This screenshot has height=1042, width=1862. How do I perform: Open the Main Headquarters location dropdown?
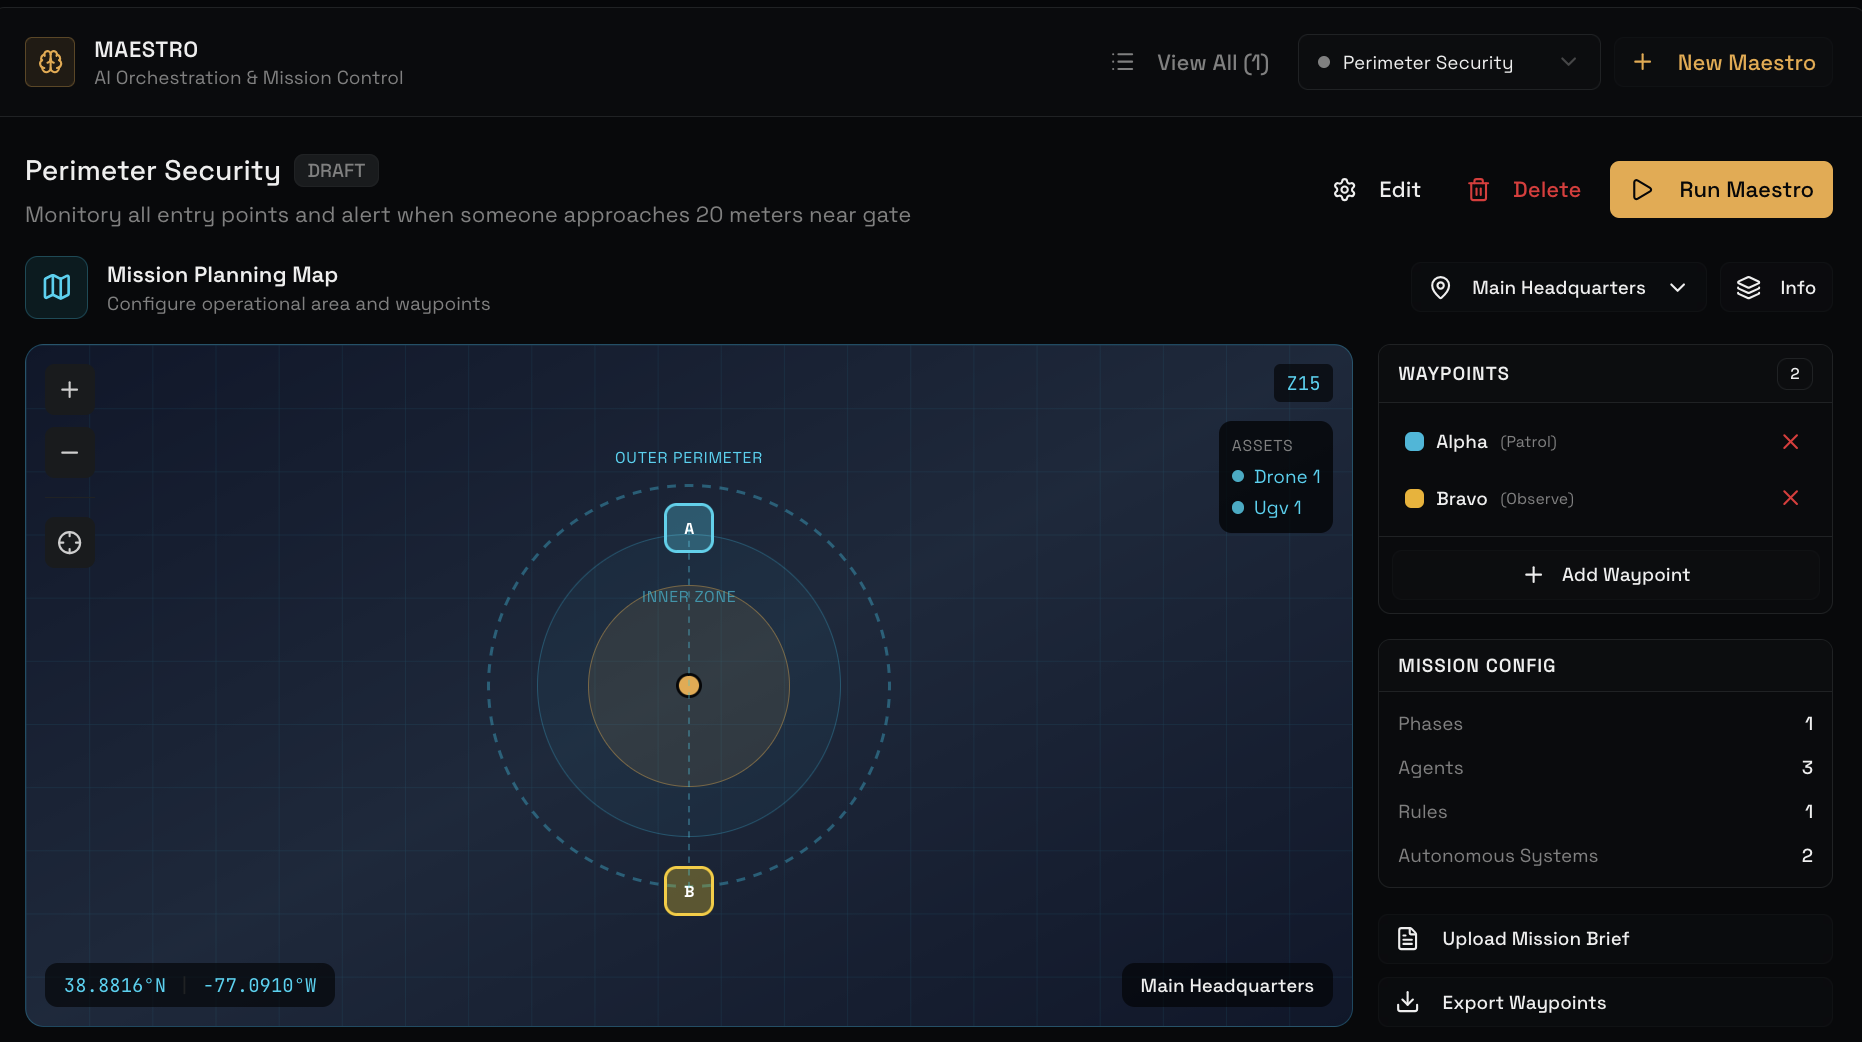coord(1558,288)
